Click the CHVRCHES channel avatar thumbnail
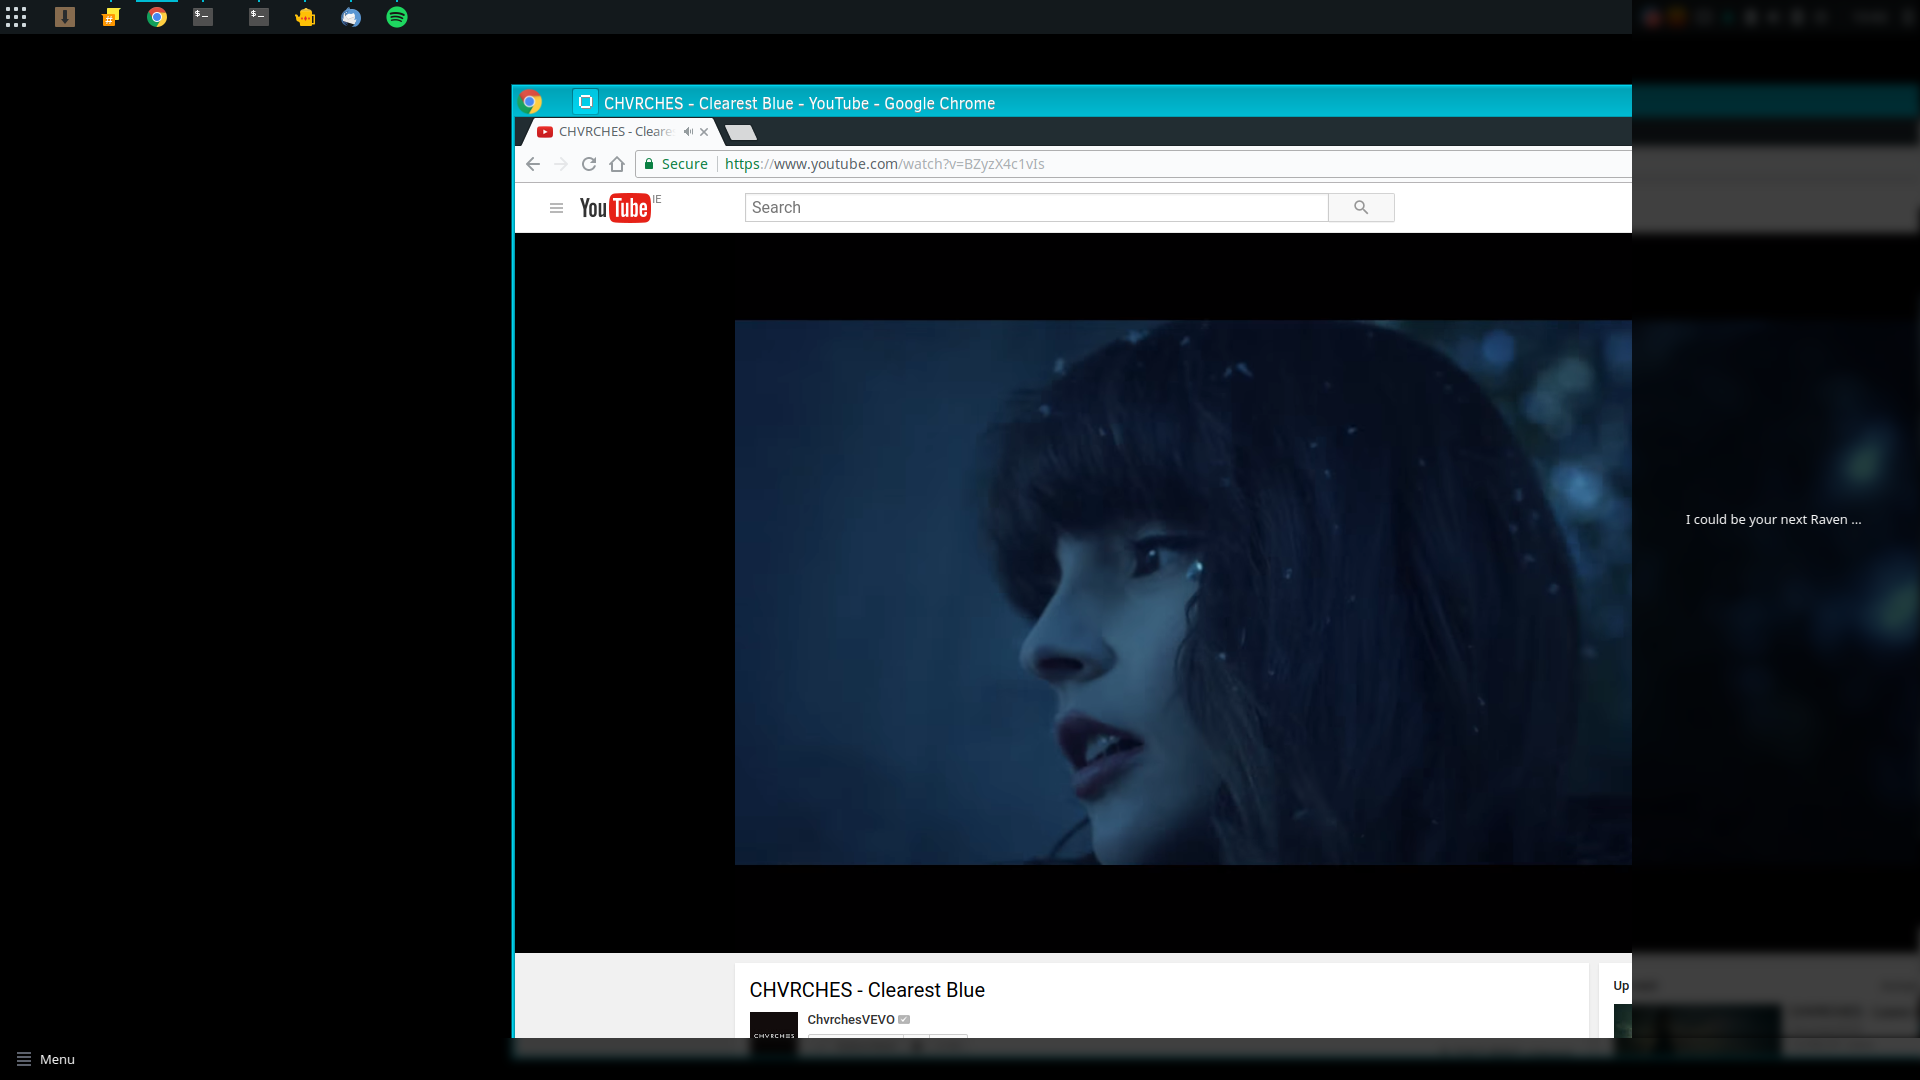This screenshot has height=1080, width=1920. [774, 1025]
